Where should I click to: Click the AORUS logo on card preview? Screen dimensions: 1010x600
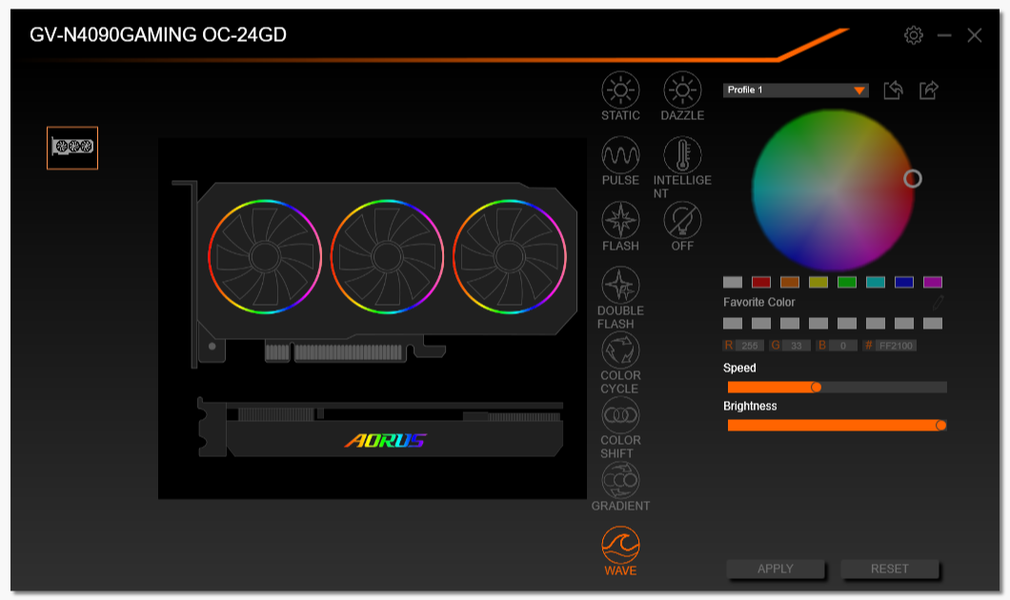coord(385,441)
